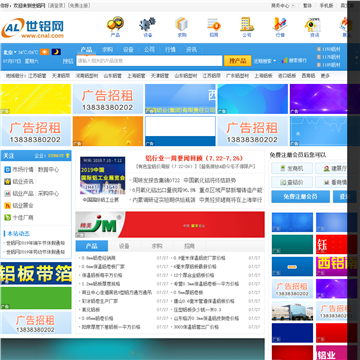
Task: Click the 发商机 button
Action: 292,168
